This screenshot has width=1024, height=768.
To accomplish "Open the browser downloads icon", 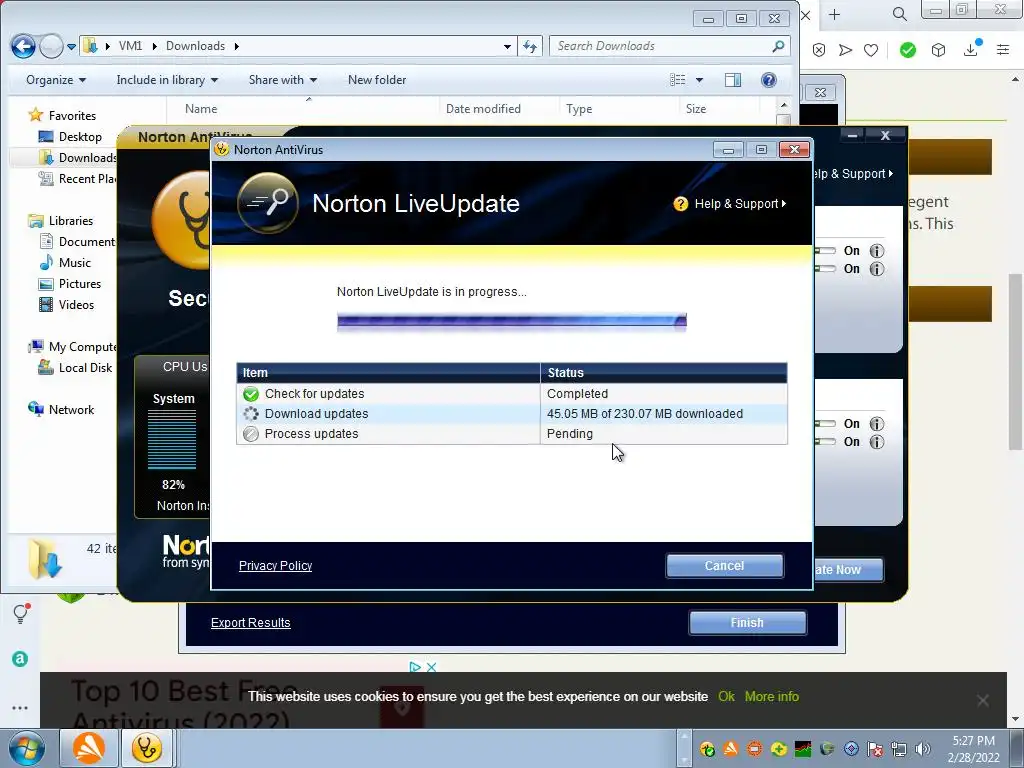I will click(971, 49).
